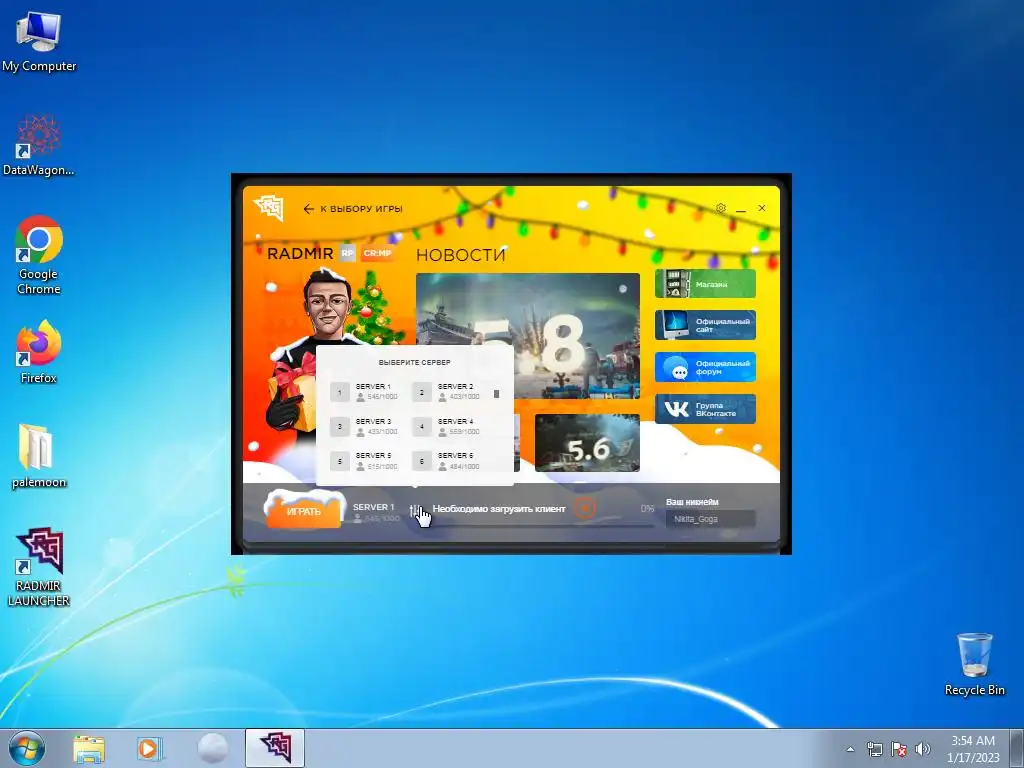Open Action Center flag tray icon
1024x768 pixels.
point(899,749)
